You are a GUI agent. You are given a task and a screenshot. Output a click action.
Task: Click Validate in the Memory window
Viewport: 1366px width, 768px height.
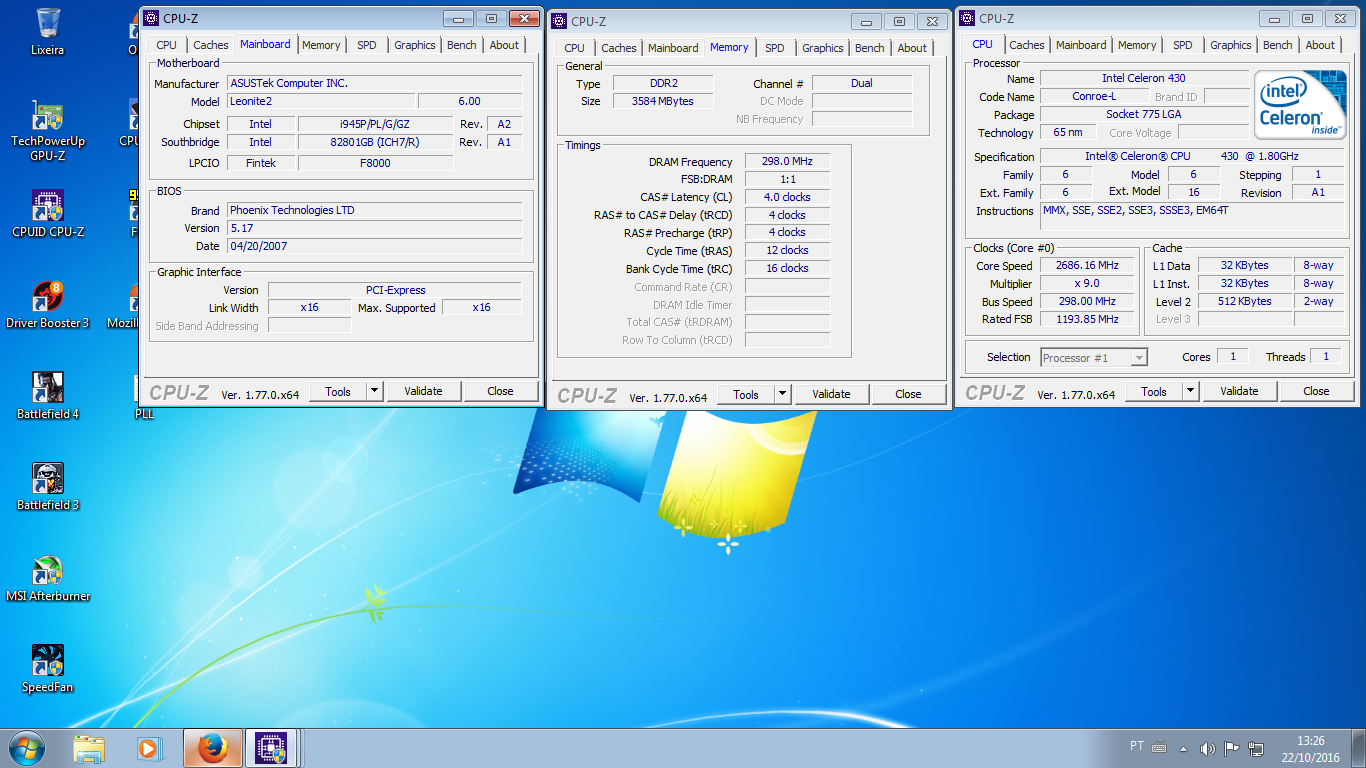click(x=831, y=394)
